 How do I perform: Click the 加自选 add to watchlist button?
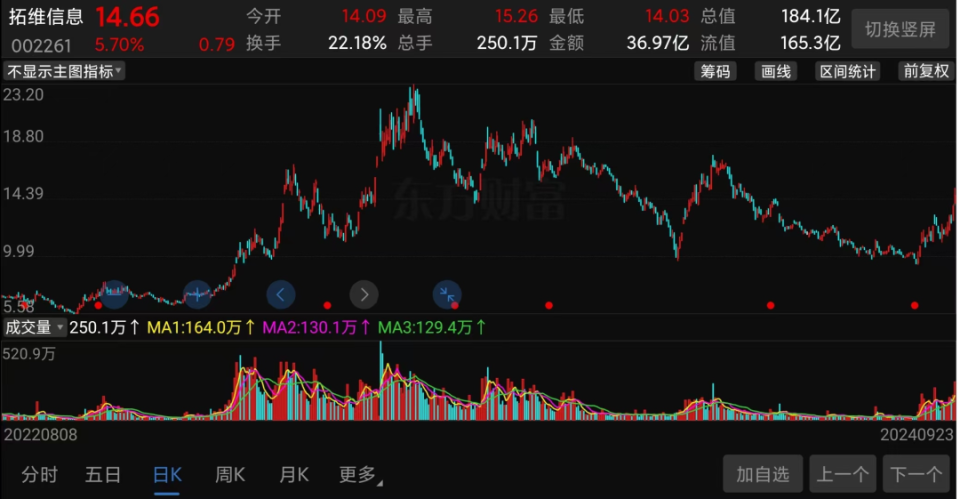762,474
